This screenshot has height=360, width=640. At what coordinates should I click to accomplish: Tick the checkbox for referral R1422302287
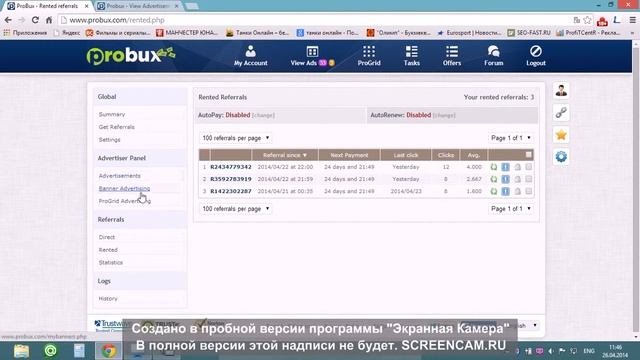[529, 191]
